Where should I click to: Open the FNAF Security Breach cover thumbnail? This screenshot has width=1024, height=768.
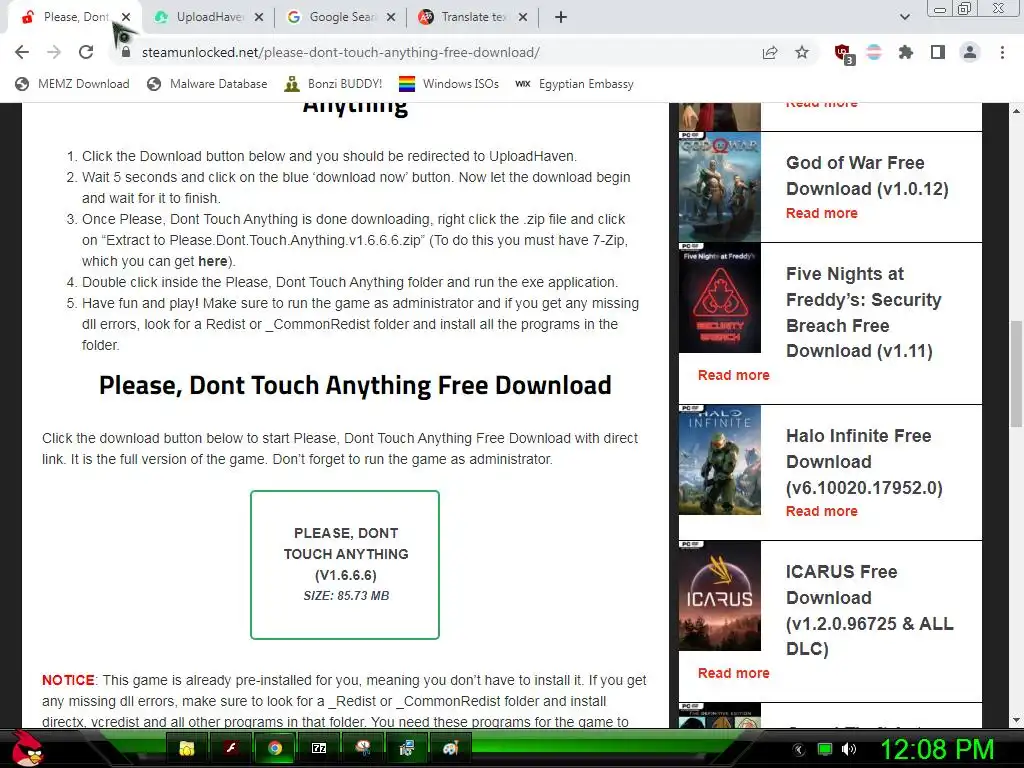click(720, 298)
